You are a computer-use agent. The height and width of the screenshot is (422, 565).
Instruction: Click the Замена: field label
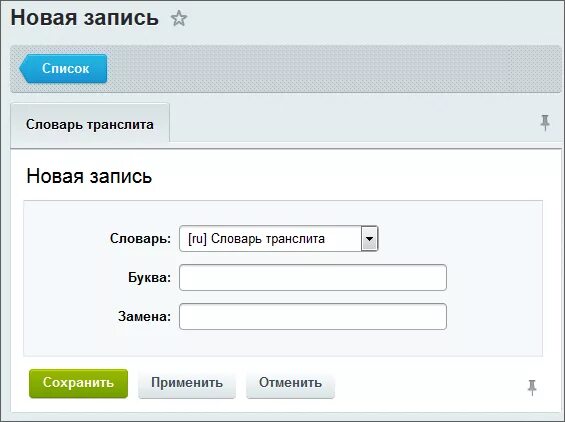pos(144,316)
